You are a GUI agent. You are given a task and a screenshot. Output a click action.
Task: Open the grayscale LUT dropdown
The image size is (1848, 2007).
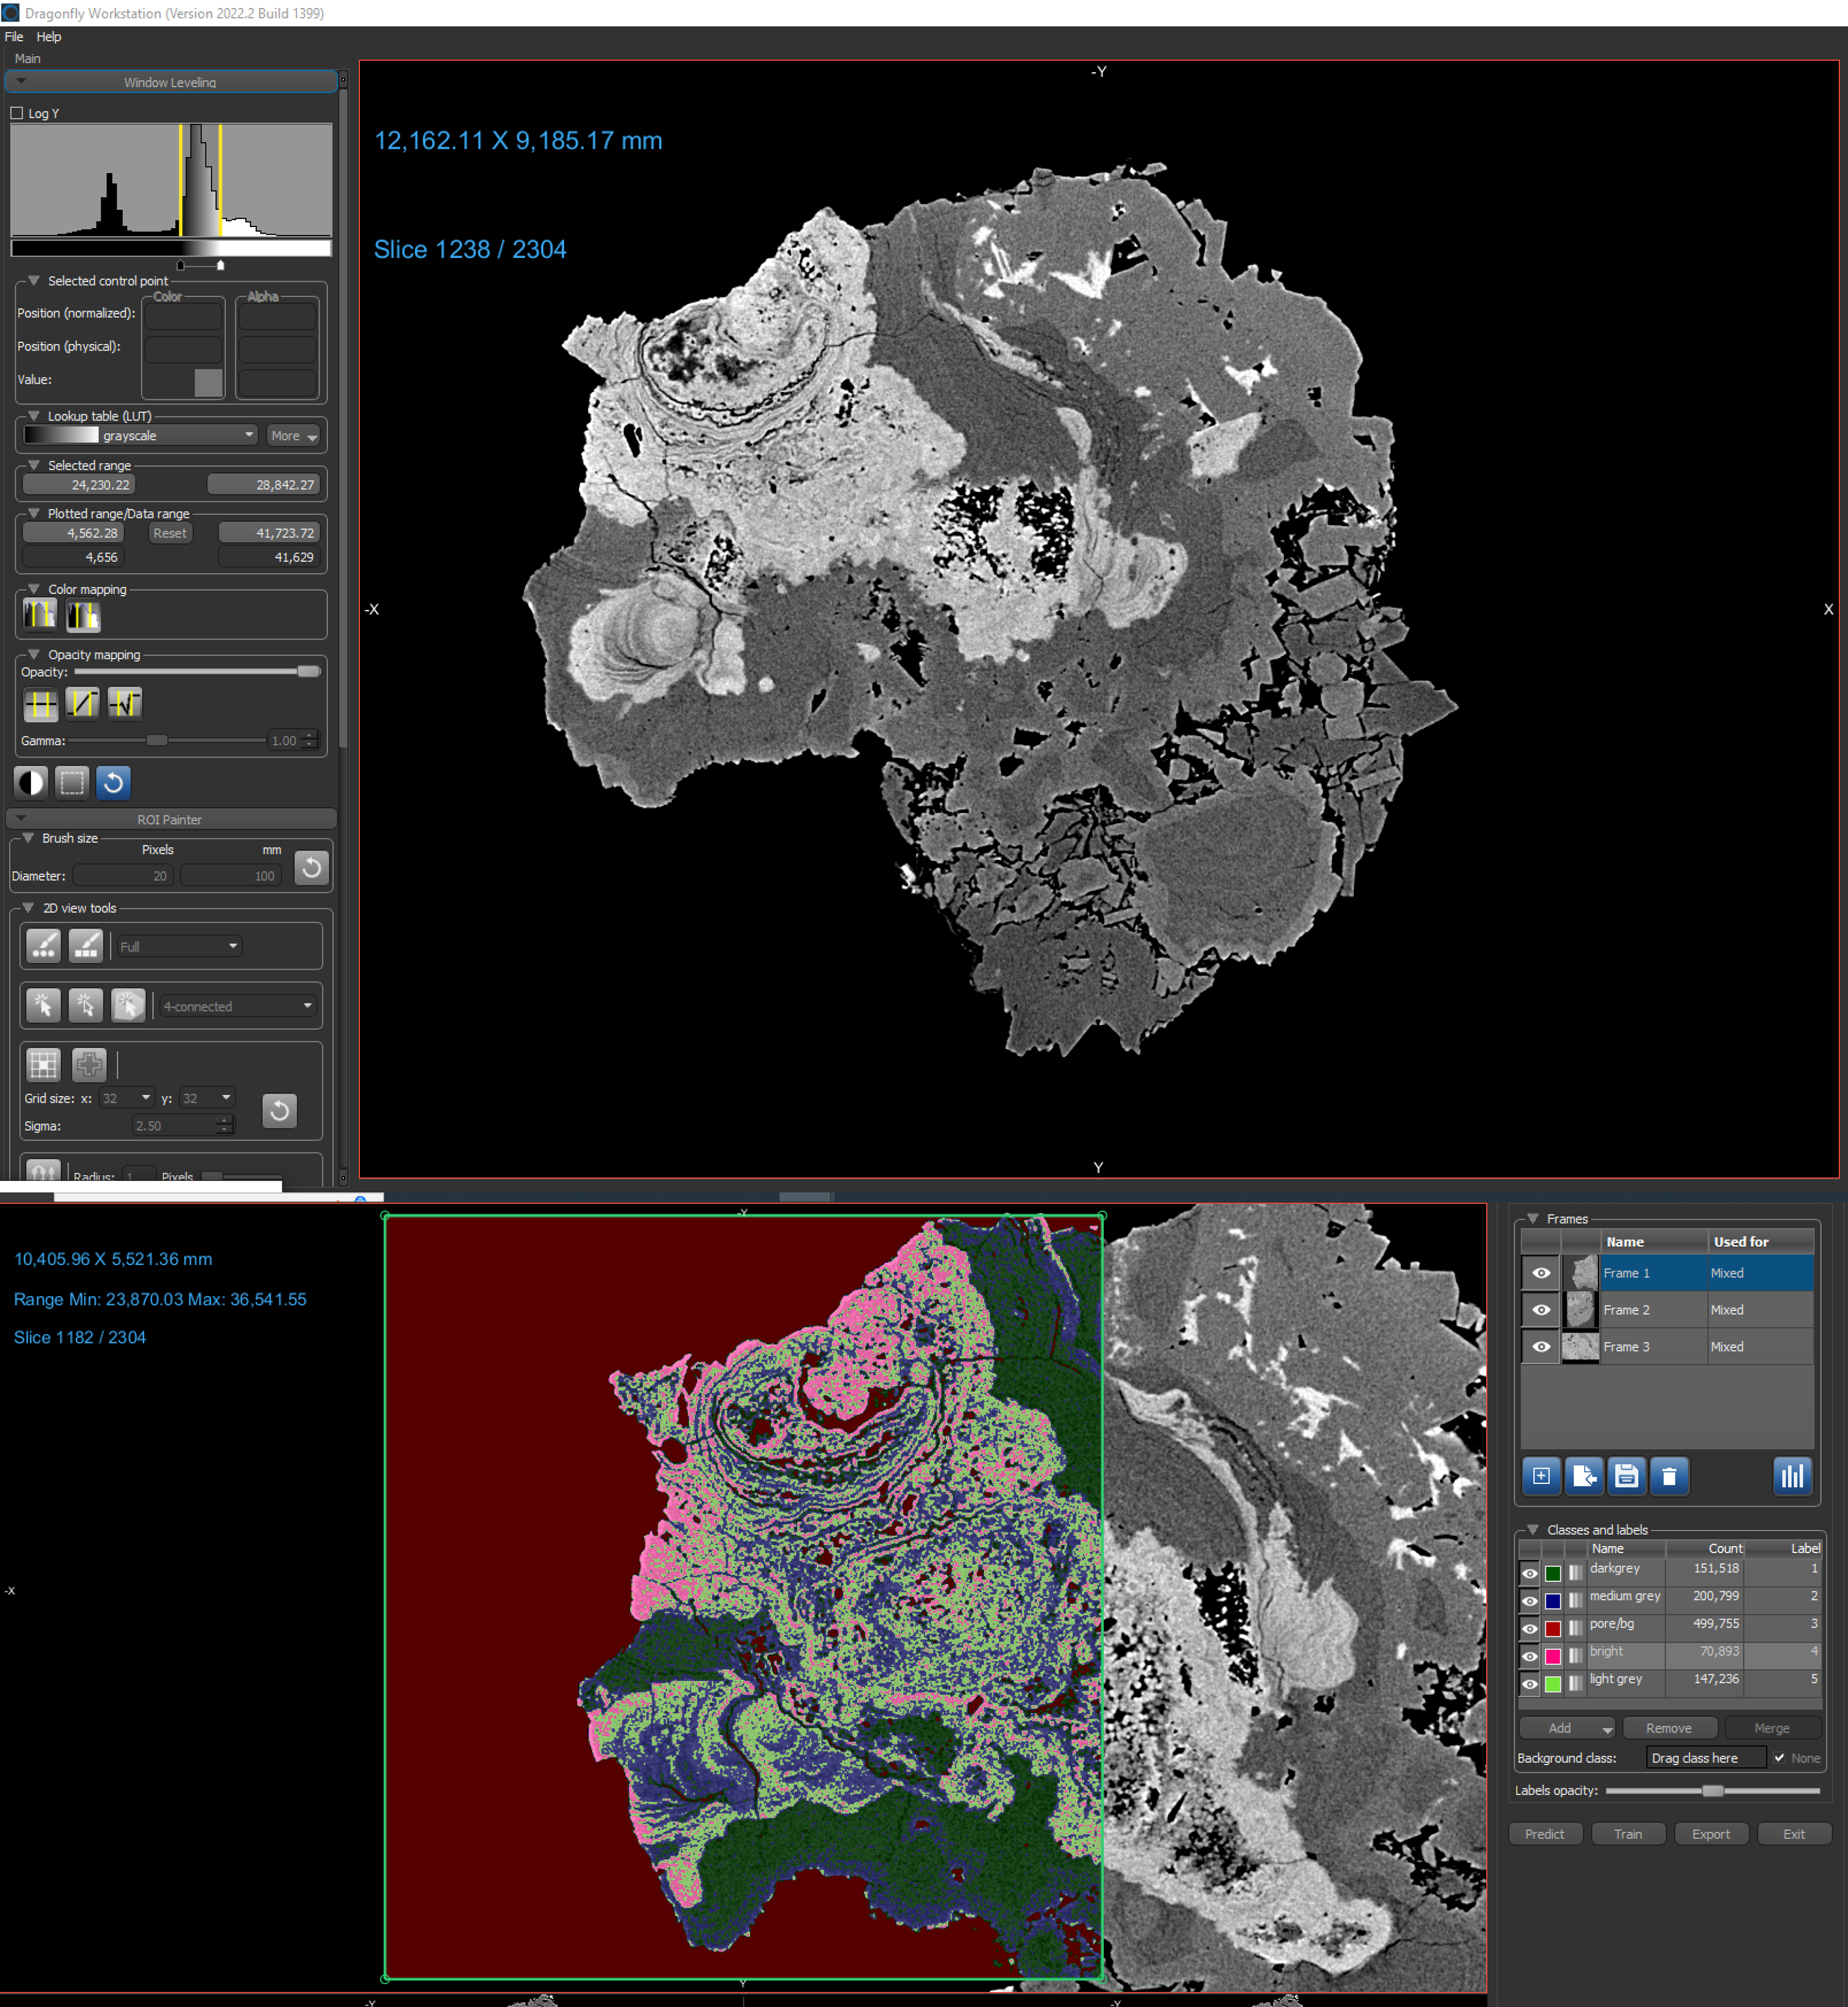(140, 435)
